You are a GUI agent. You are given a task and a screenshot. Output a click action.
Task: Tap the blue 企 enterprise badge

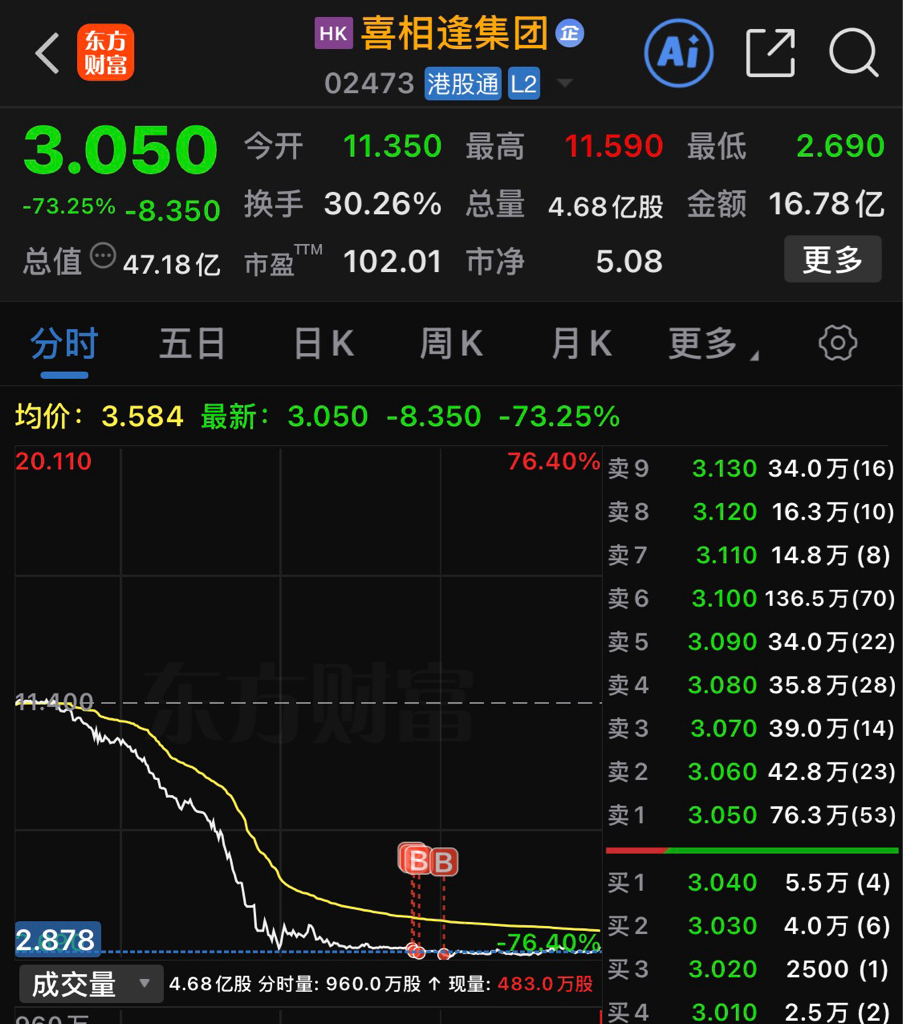coord(569,33)
